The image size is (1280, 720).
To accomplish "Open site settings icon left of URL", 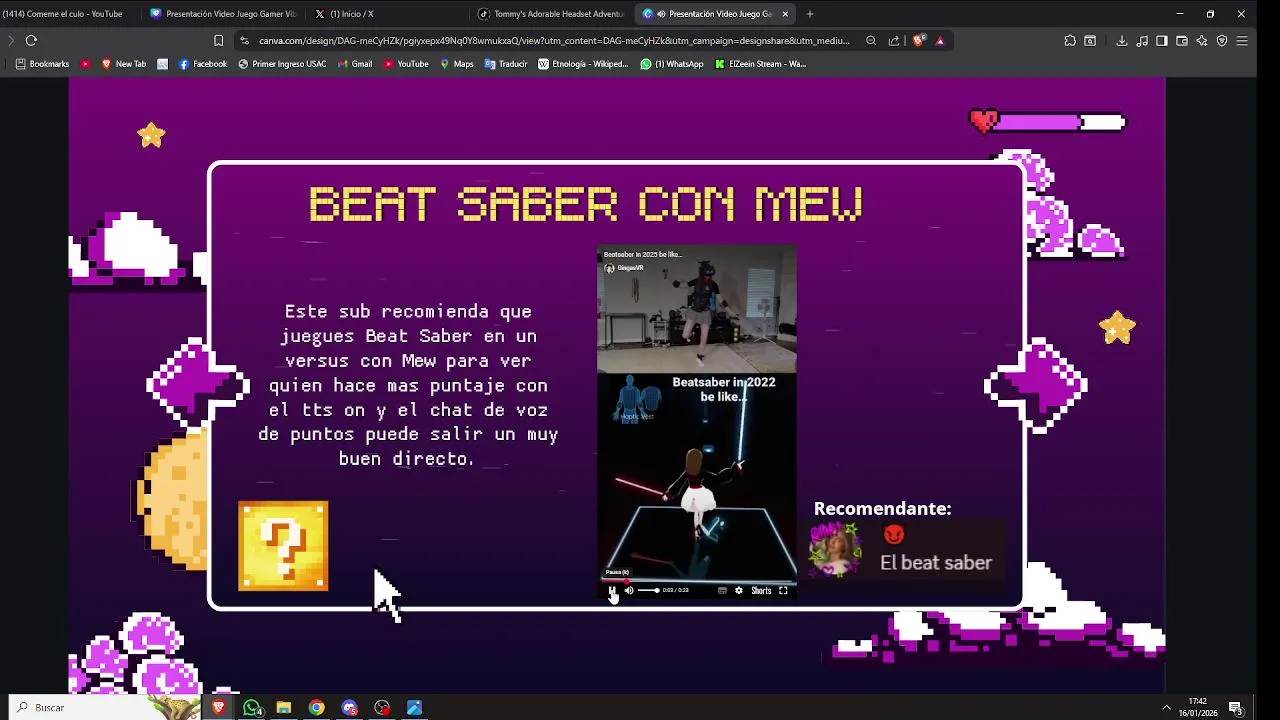I will click(x=244, y=41).
